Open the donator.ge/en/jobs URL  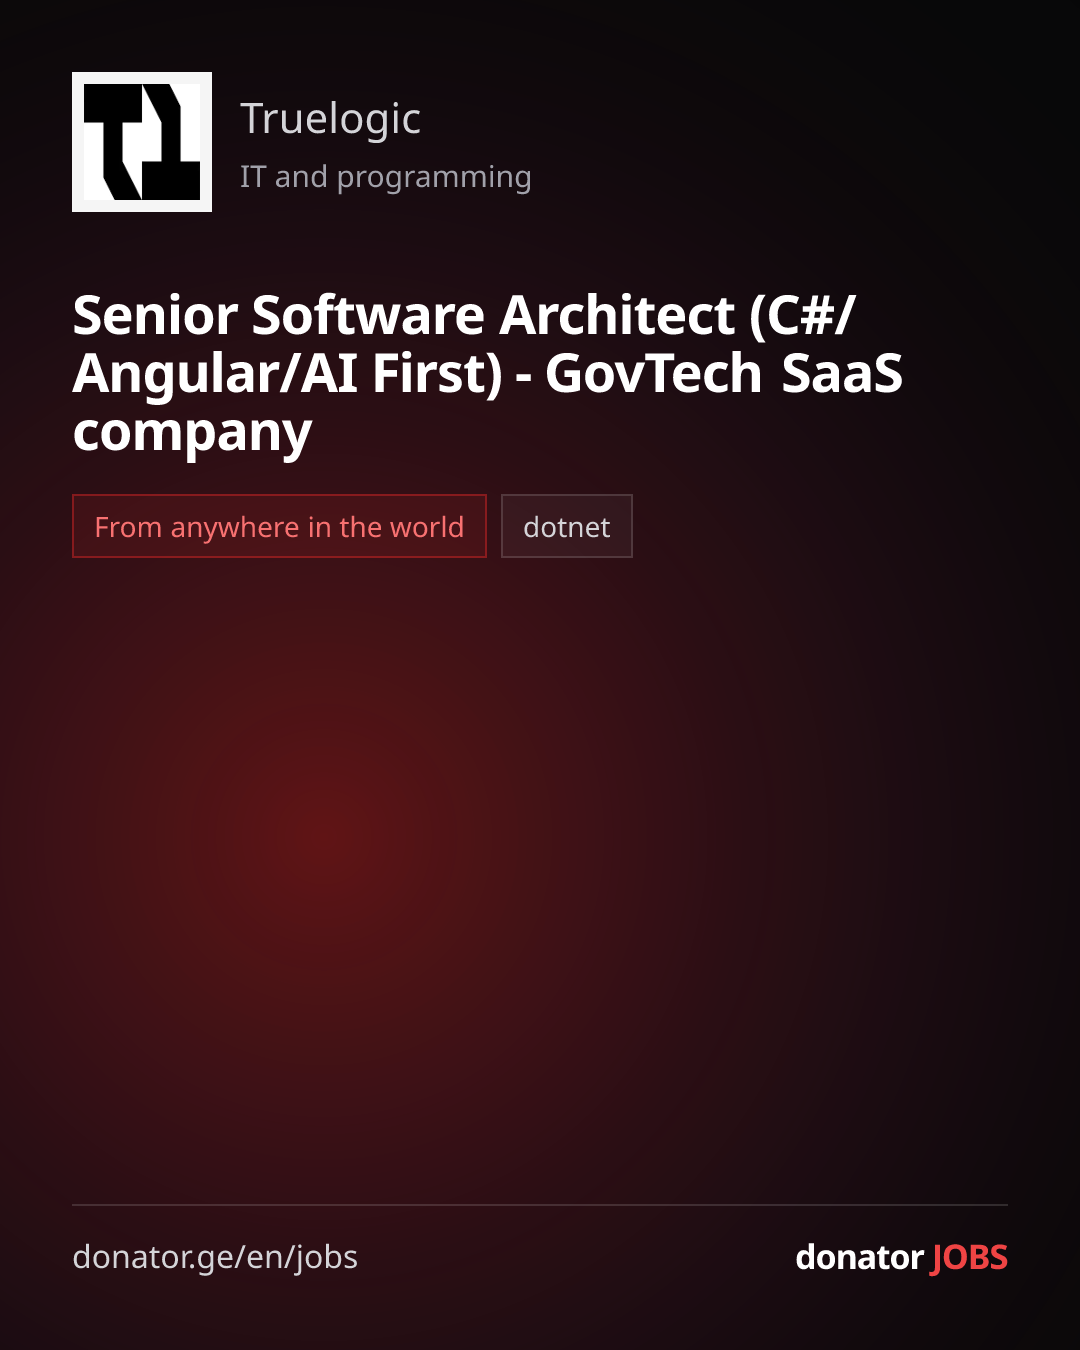[x=215, y=1257]
